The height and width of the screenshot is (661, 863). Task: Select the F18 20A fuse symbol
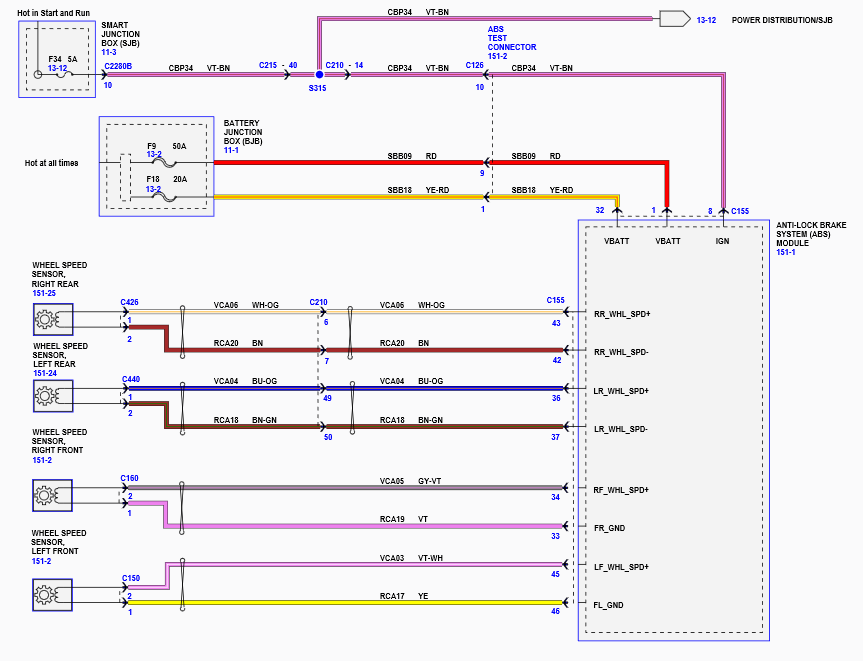[165, 196]
